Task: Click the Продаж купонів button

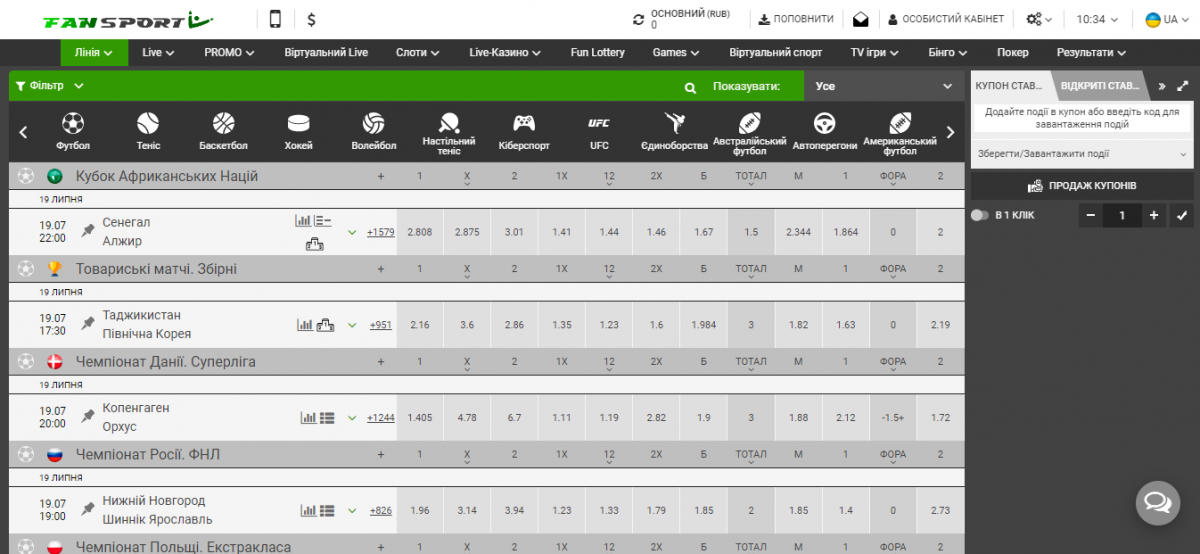Action: tap(1081, 186)
